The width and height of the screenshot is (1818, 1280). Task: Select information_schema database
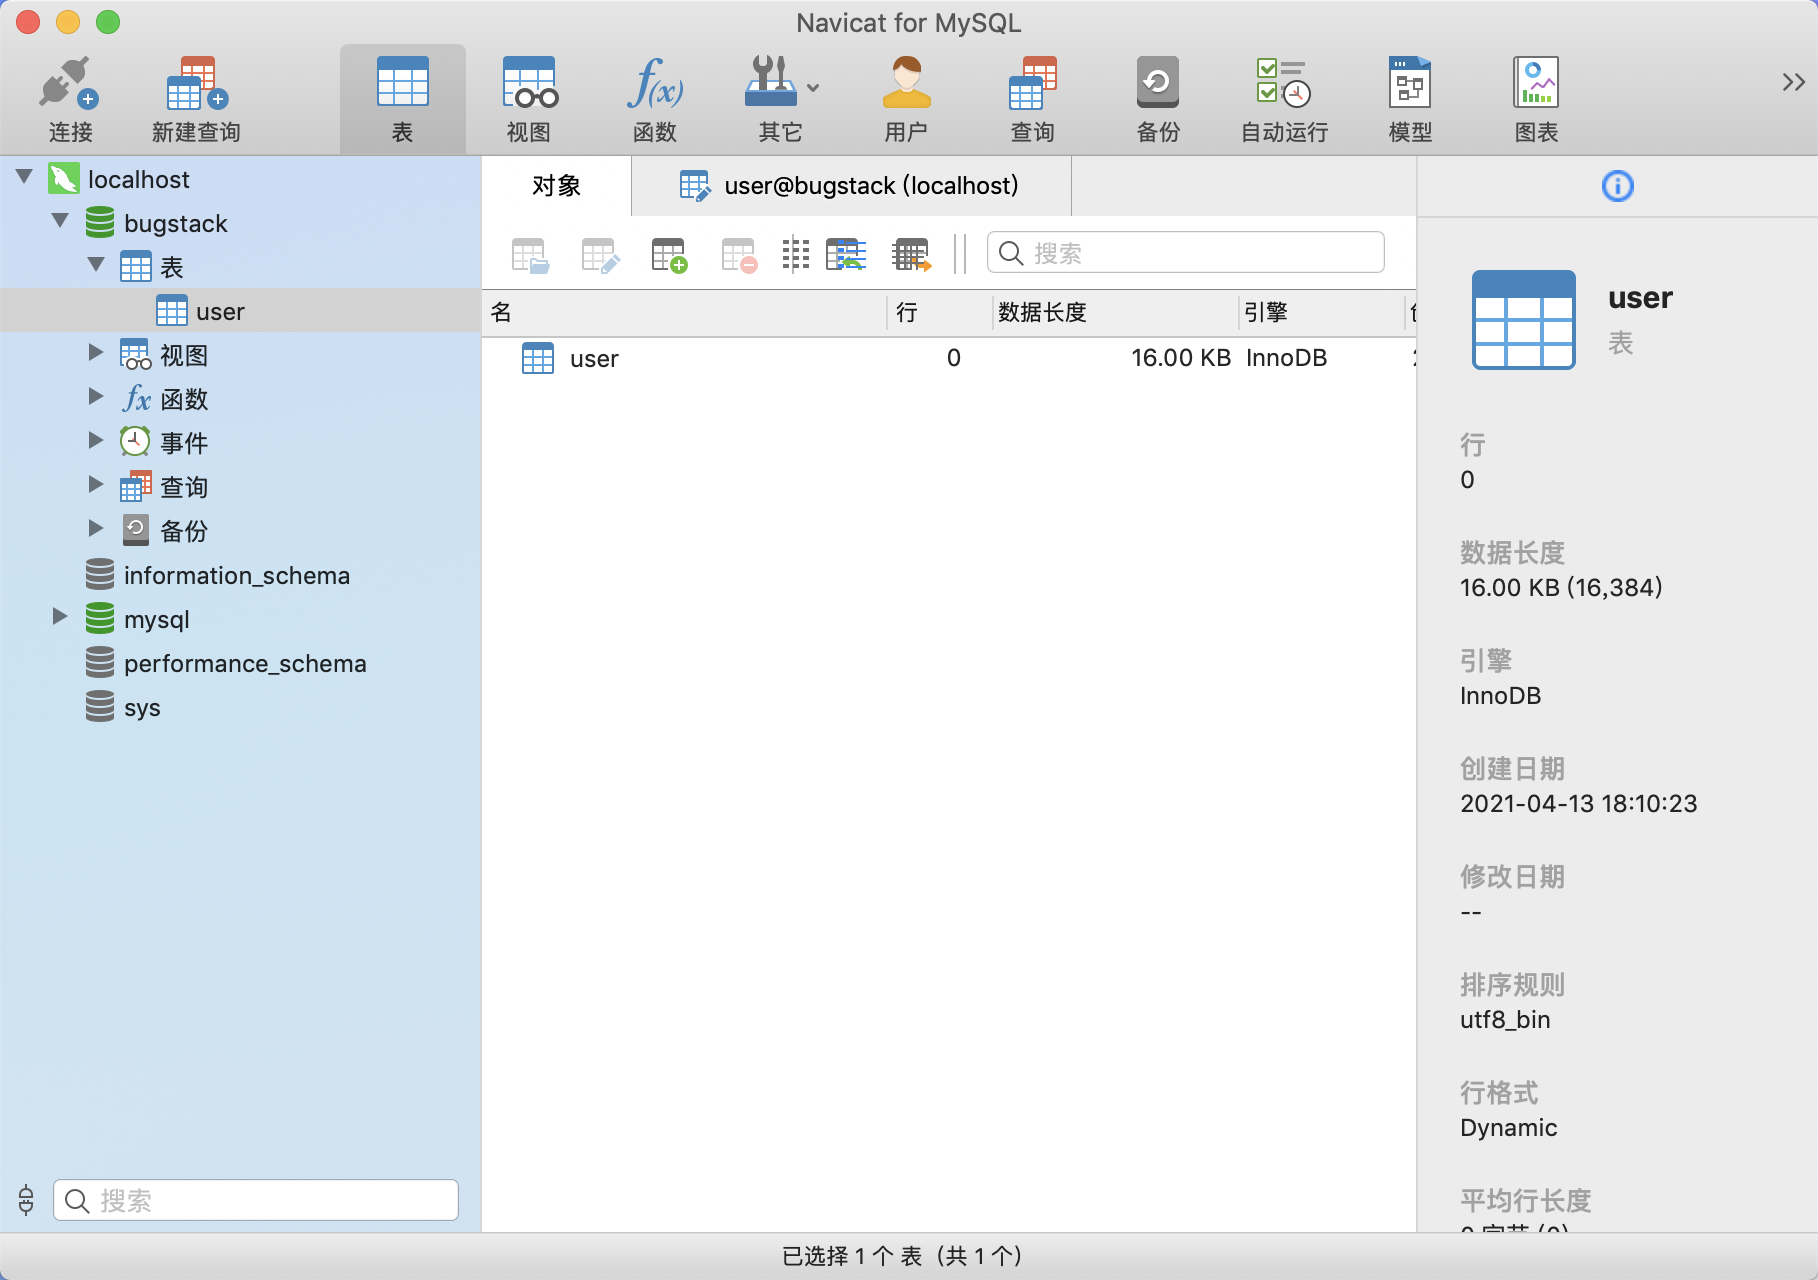[x=236, y=576]
